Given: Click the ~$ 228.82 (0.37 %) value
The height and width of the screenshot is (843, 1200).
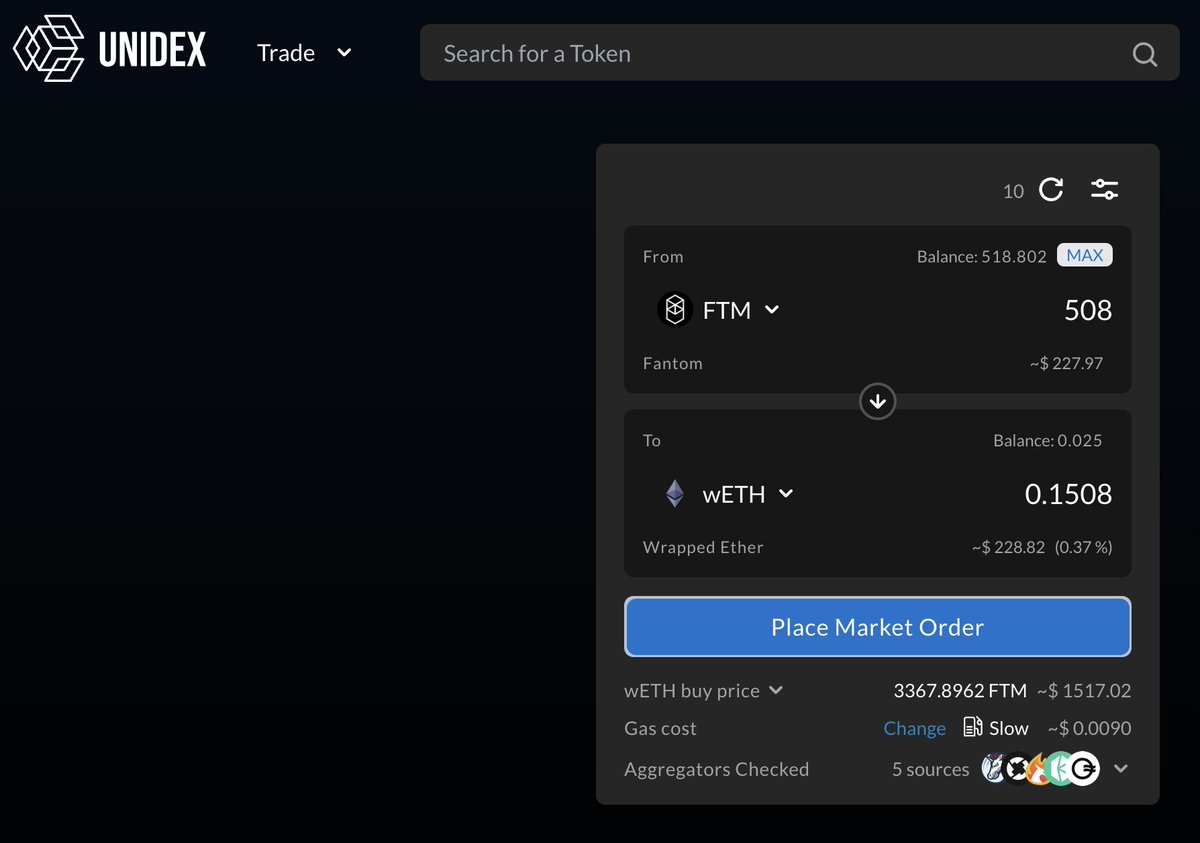Looking at the screenshot, I should (1041, 548).
